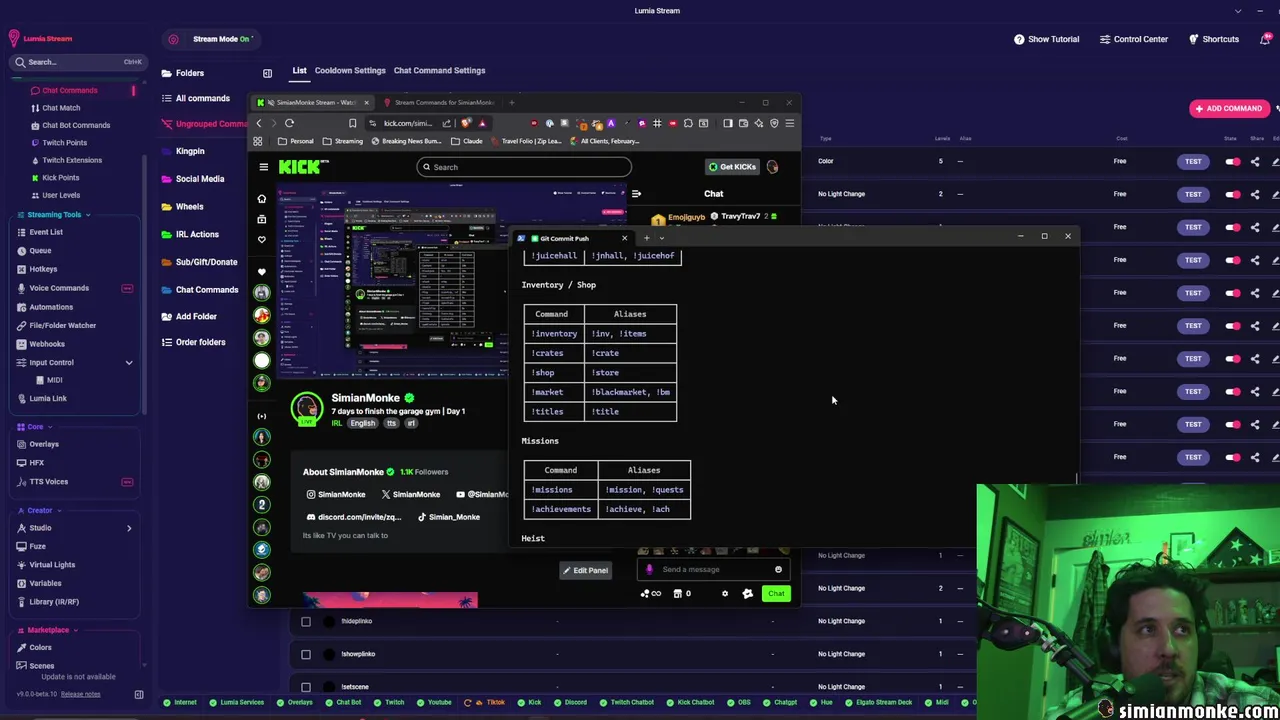Open Automations page
Image resolution: width=1280 pixels, height=720 pixels.
(51, 307)
